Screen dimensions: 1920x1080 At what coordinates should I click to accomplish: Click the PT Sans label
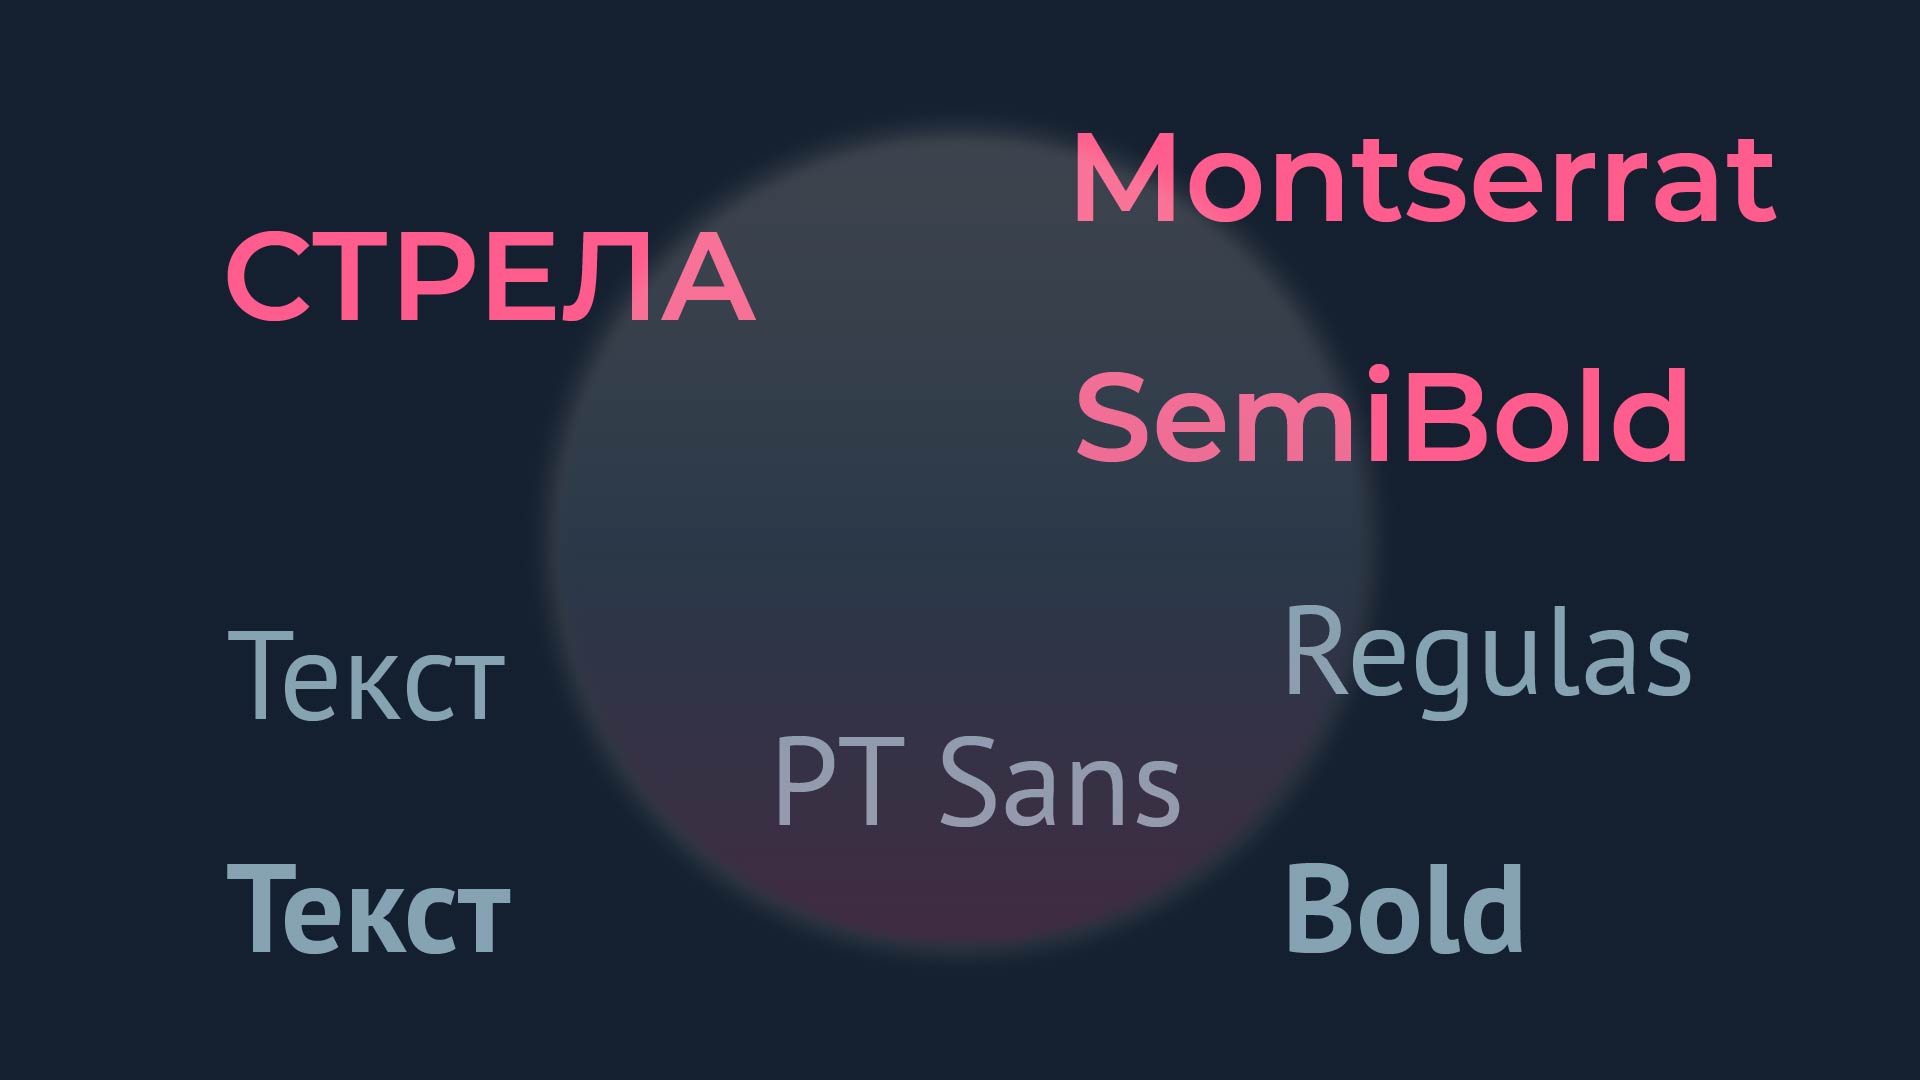coord(977,781)
